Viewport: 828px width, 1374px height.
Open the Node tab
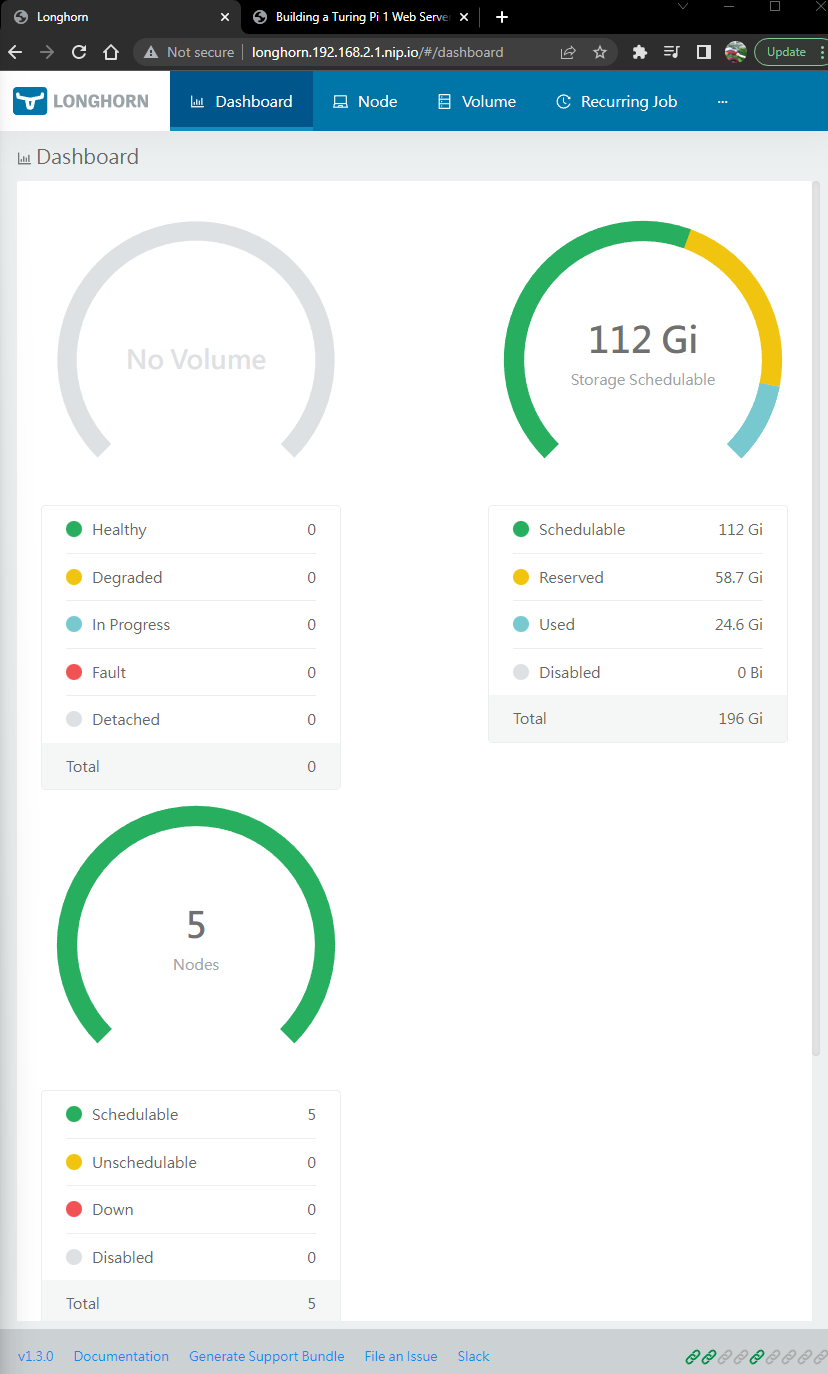[x=365, y=102]
